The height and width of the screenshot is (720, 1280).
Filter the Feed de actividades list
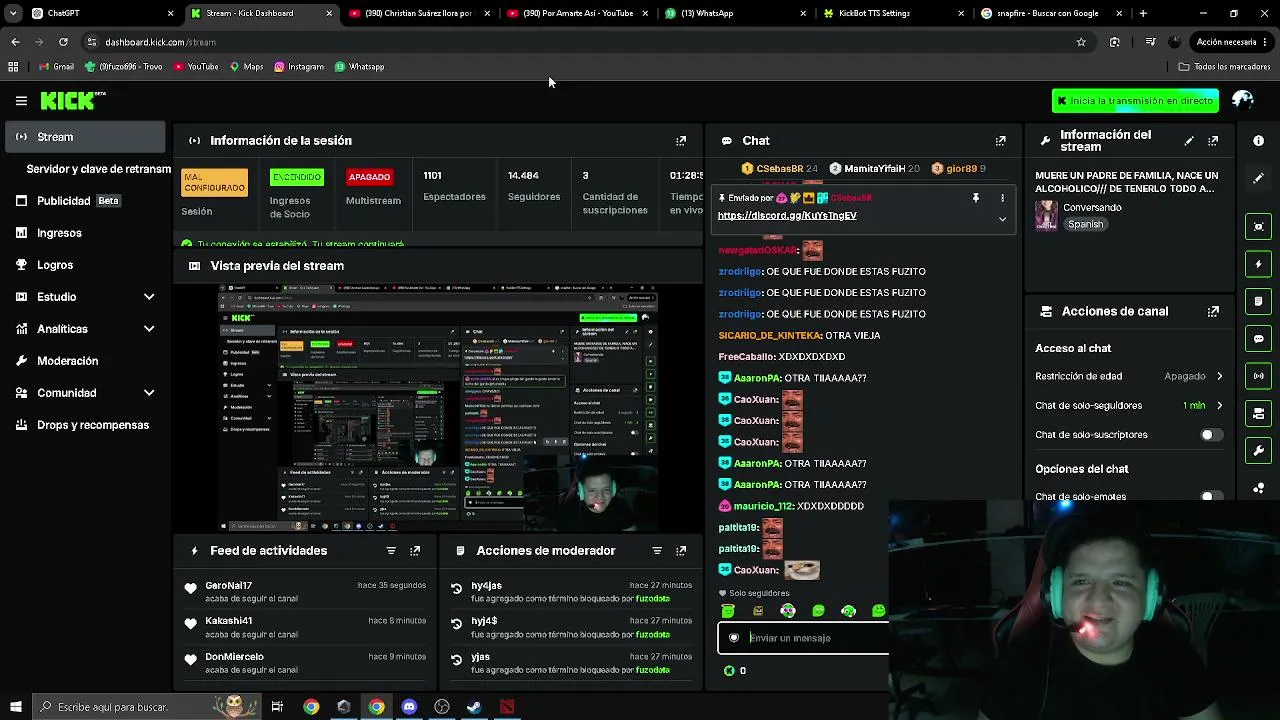coord(391,551)
